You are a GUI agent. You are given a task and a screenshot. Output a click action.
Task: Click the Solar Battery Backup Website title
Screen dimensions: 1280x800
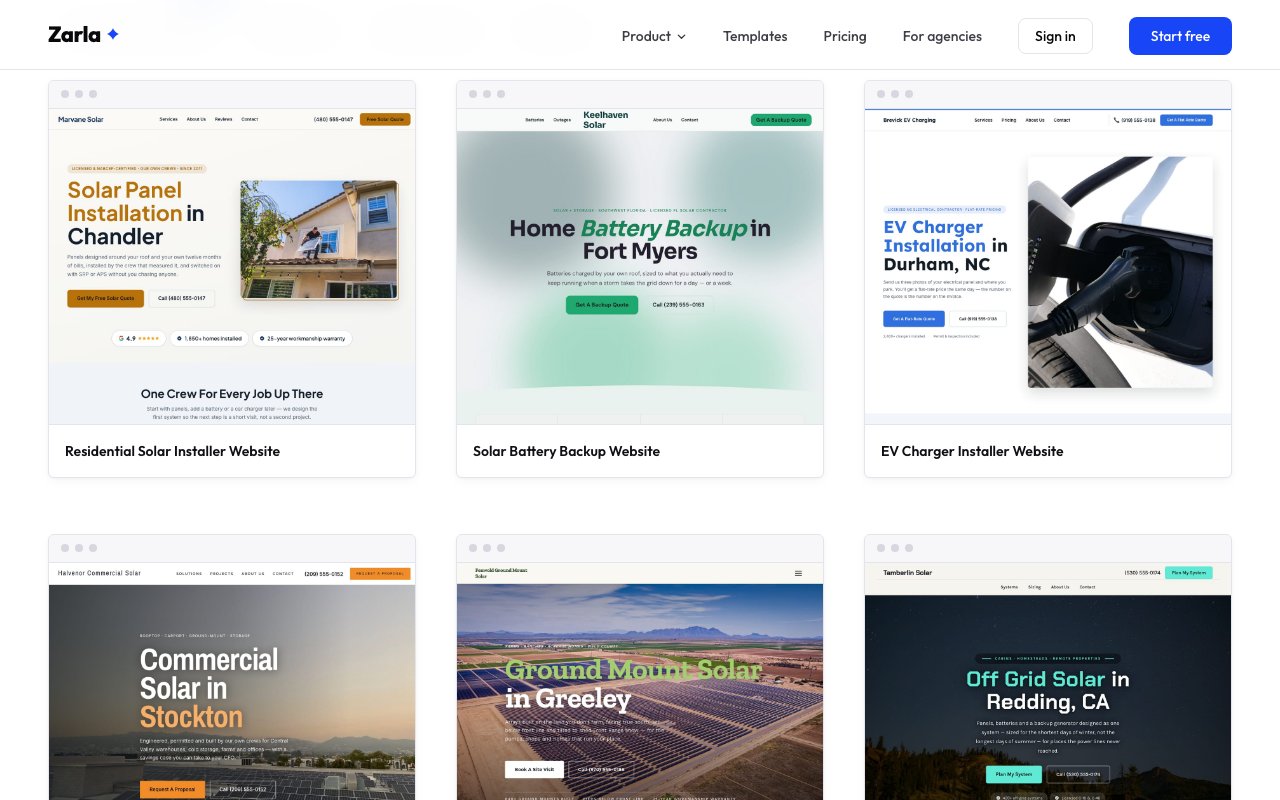566,451
